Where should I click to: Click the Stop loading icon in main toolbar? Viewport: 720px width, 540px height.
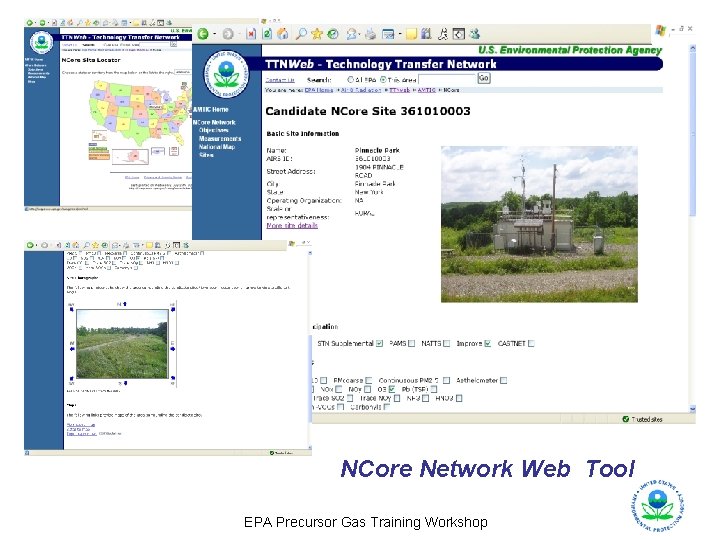pos(251,34)
